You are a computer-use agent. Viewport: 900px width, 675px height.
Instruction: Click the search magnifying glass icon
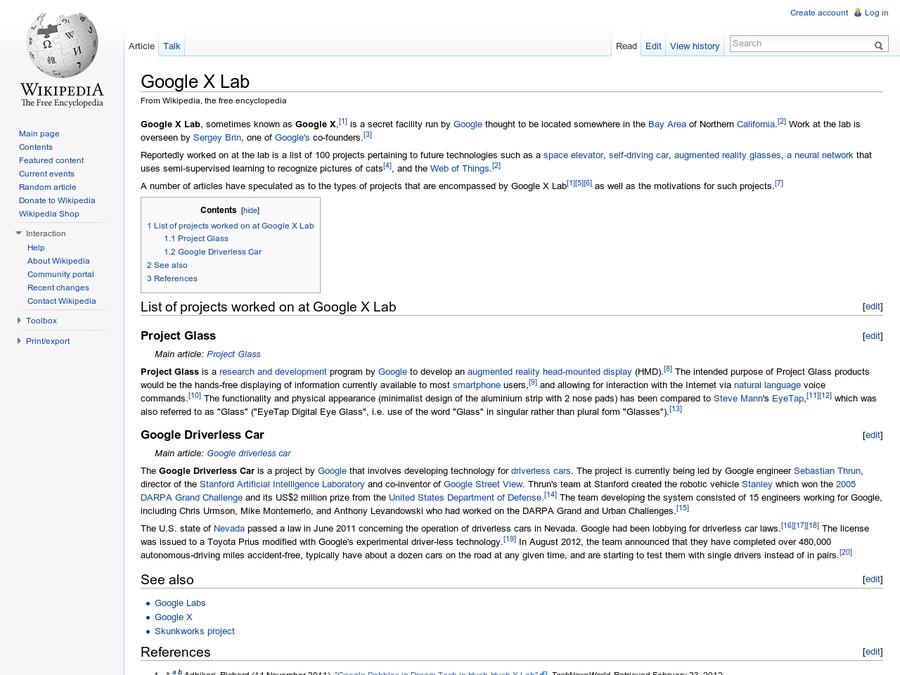click(878, 44)
